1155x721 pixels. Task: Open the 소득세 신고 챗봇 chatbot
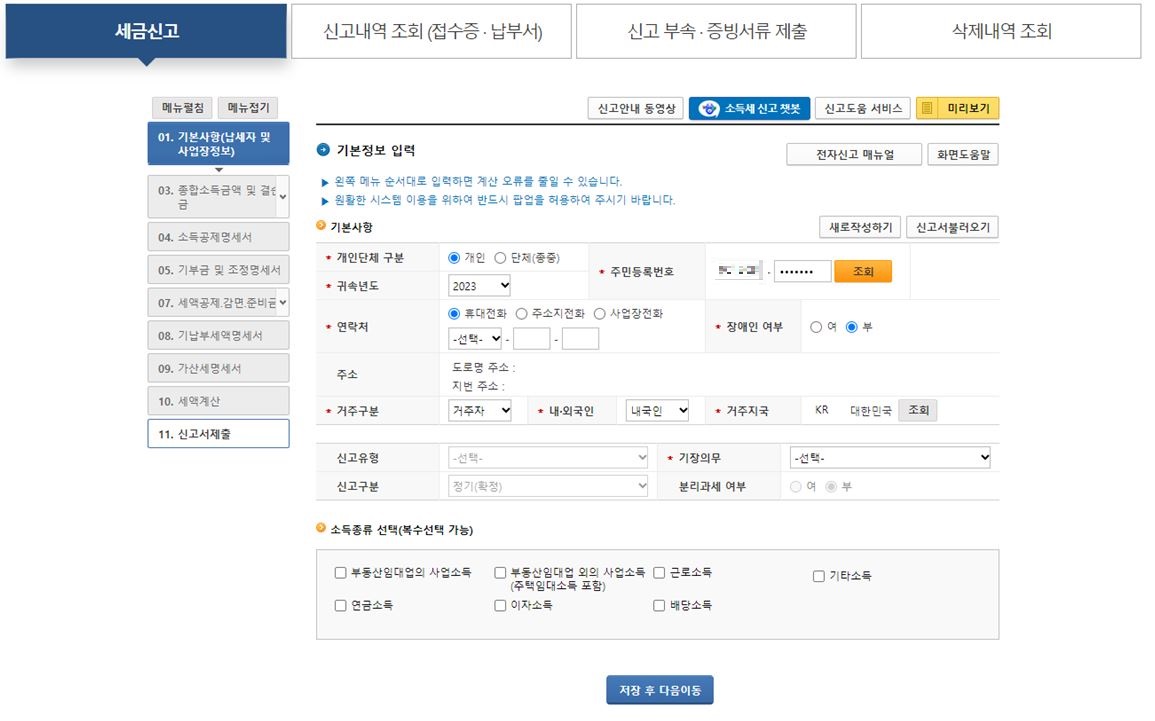pos(748,107)
